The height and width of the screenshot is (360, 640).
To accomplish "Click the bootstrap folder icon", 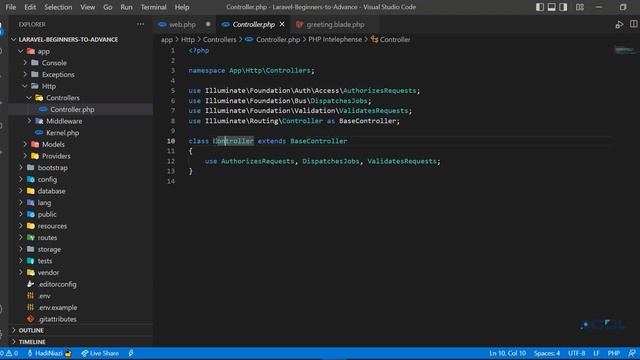I will point(31,168).
